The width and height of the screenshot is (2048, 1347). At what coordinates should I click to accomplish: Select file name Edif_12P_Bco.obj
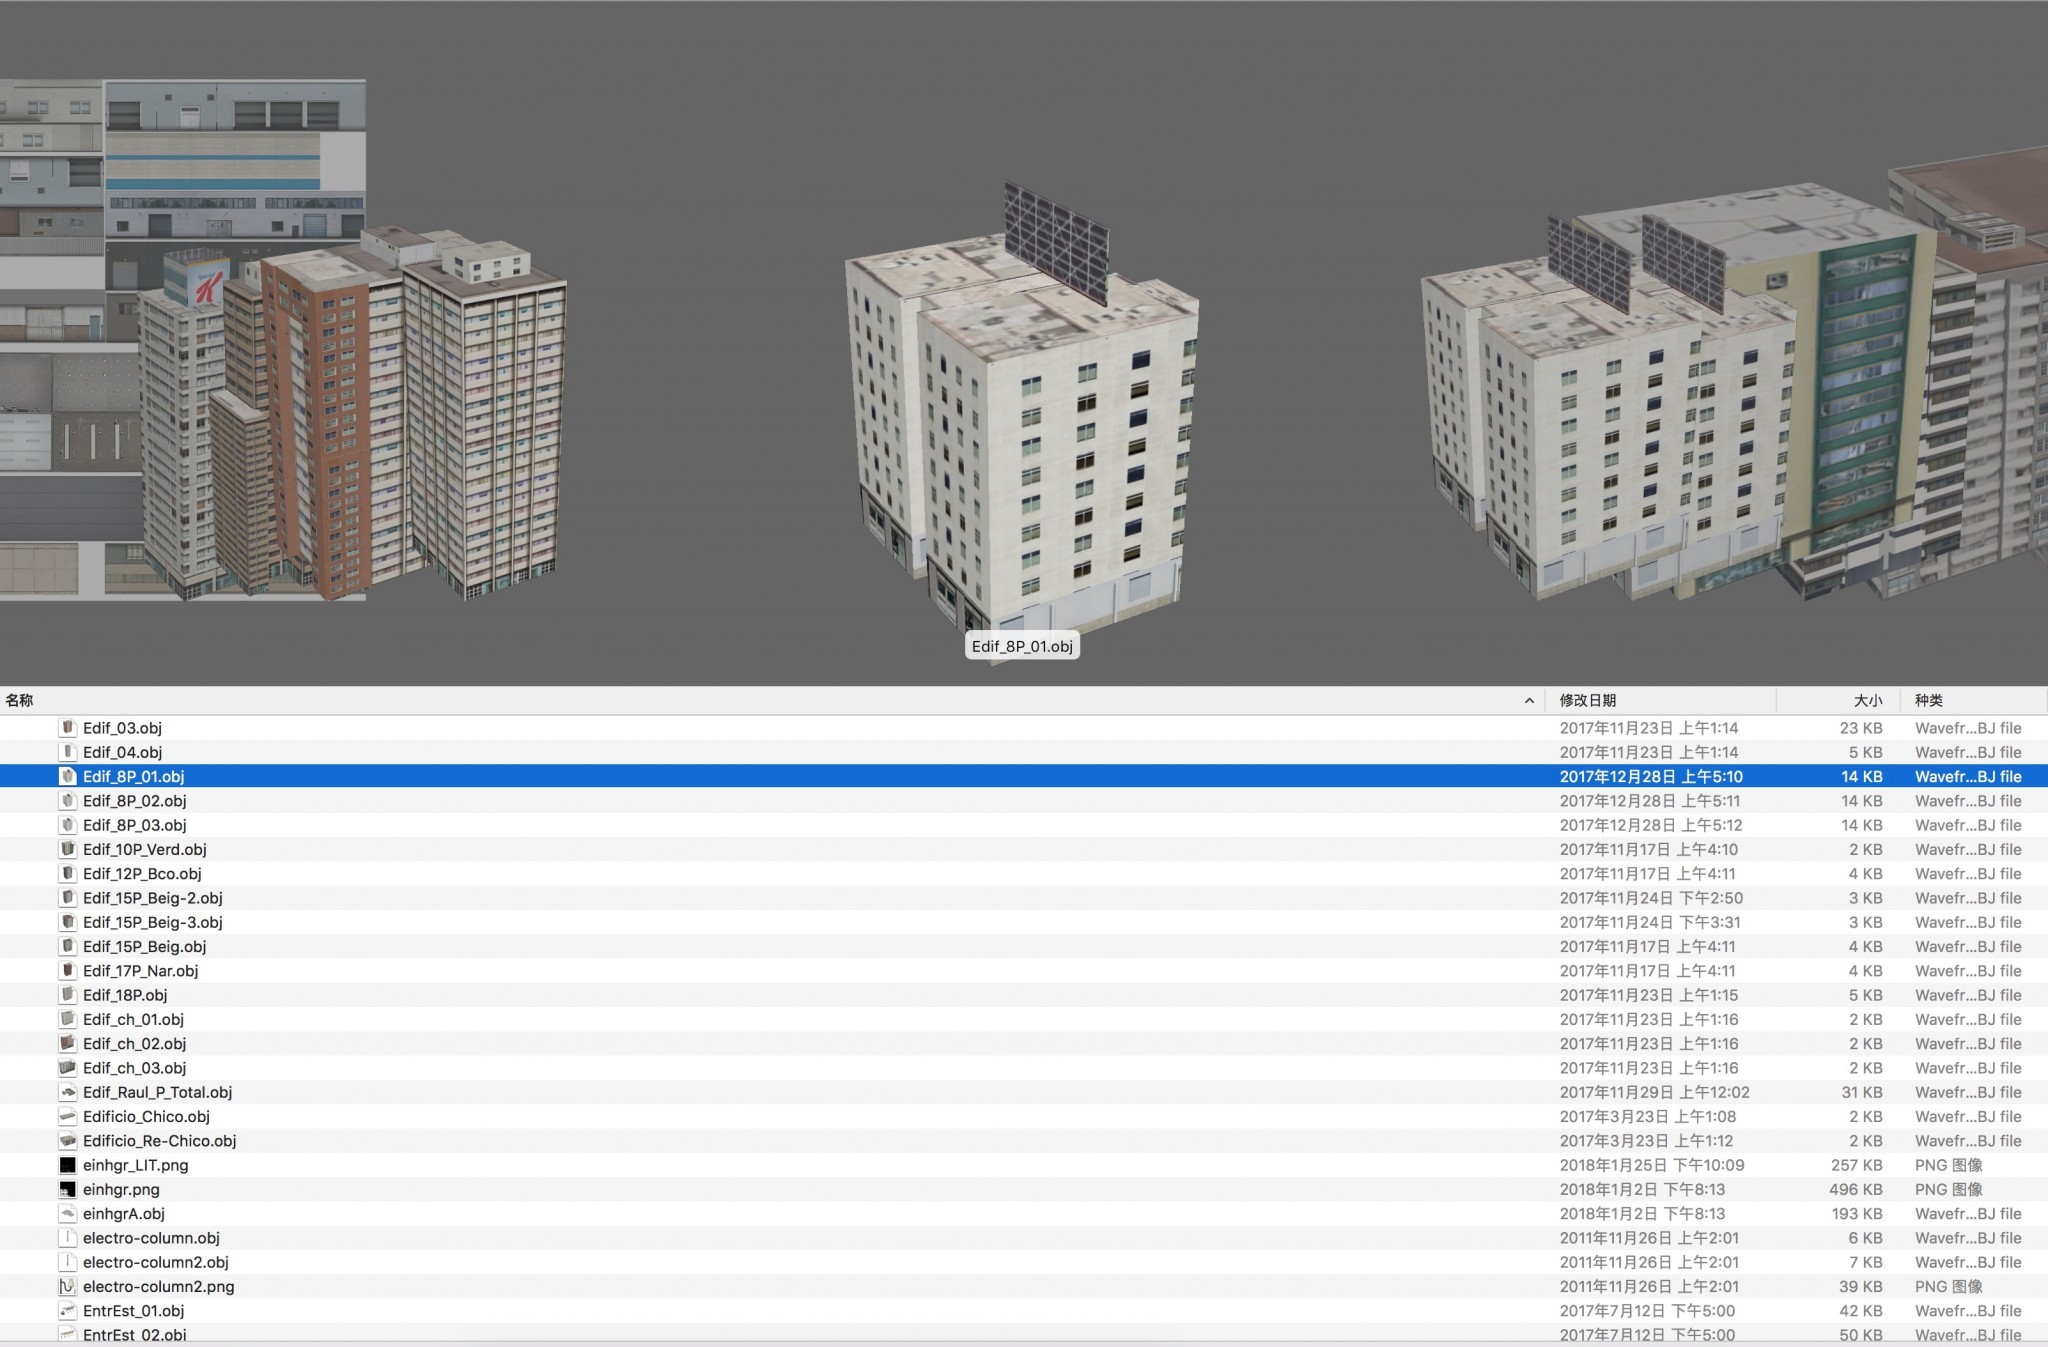pos(142,874)
